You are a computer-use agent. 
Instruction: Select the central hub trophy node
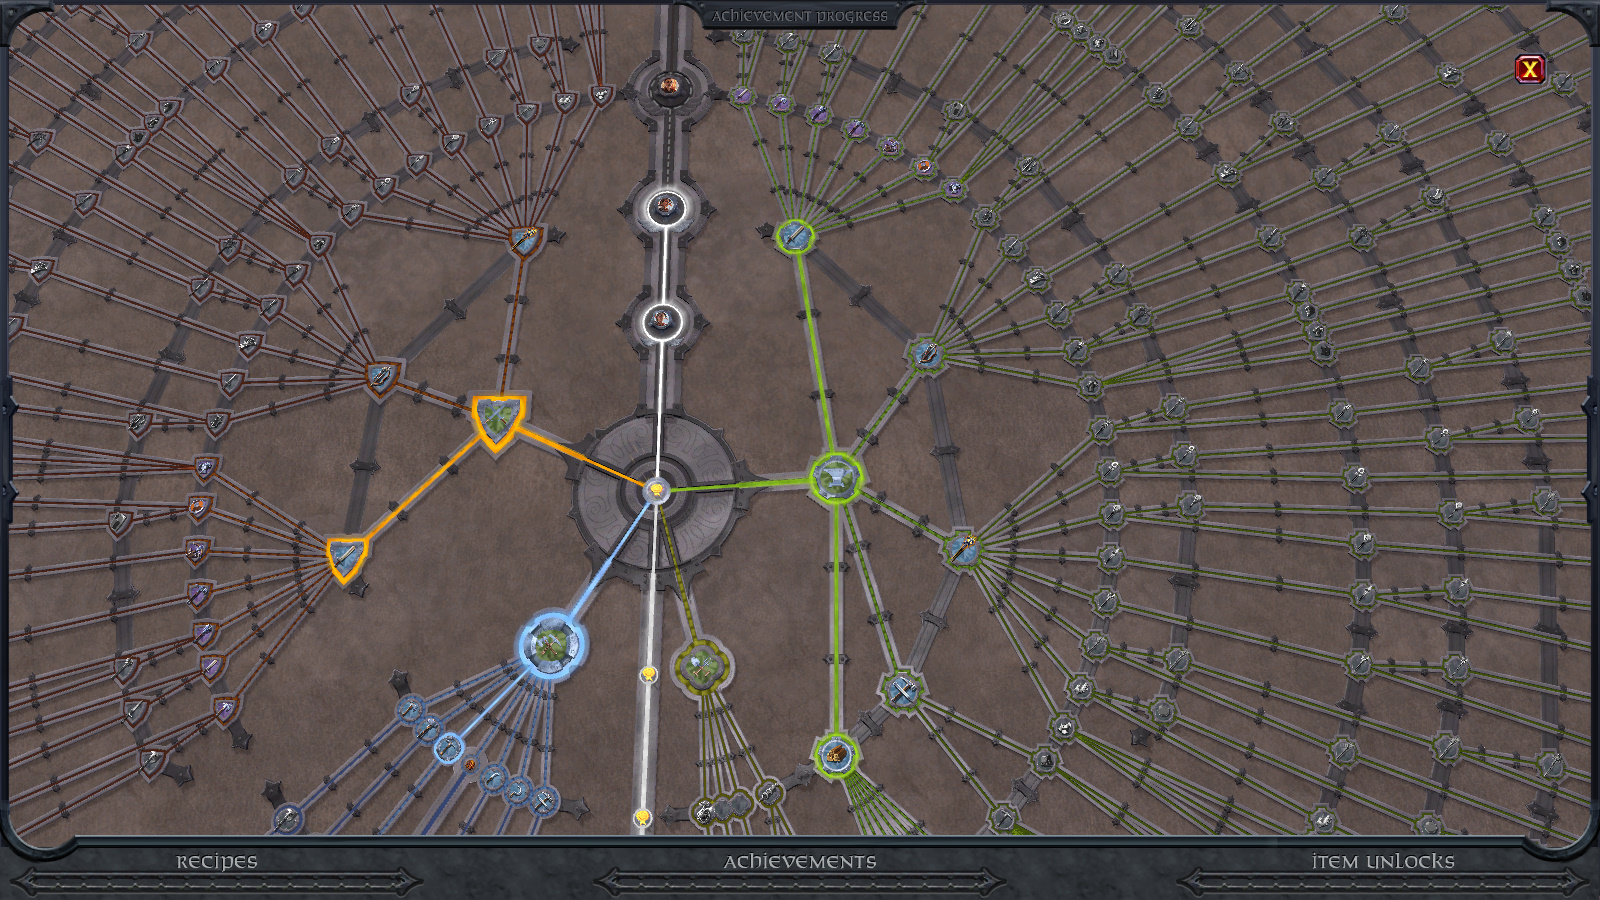click(656, 489)
